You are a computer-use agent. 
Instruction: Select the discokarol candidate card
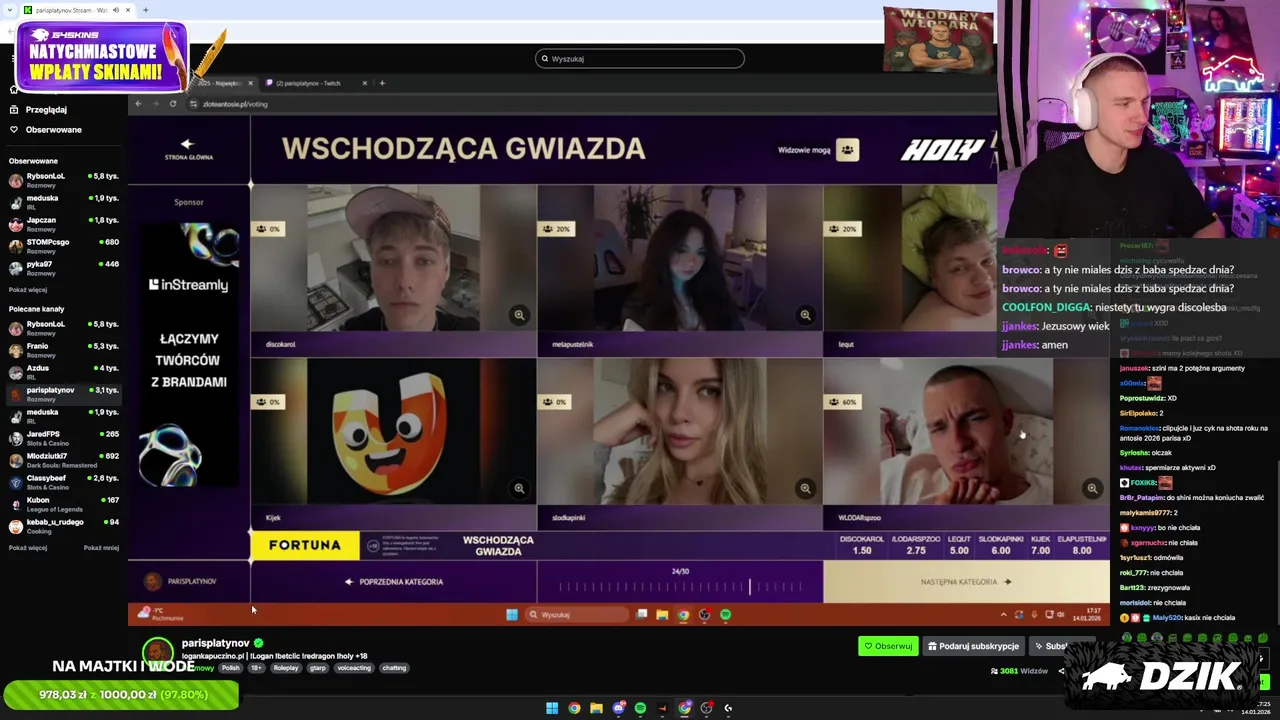(393, 270)
